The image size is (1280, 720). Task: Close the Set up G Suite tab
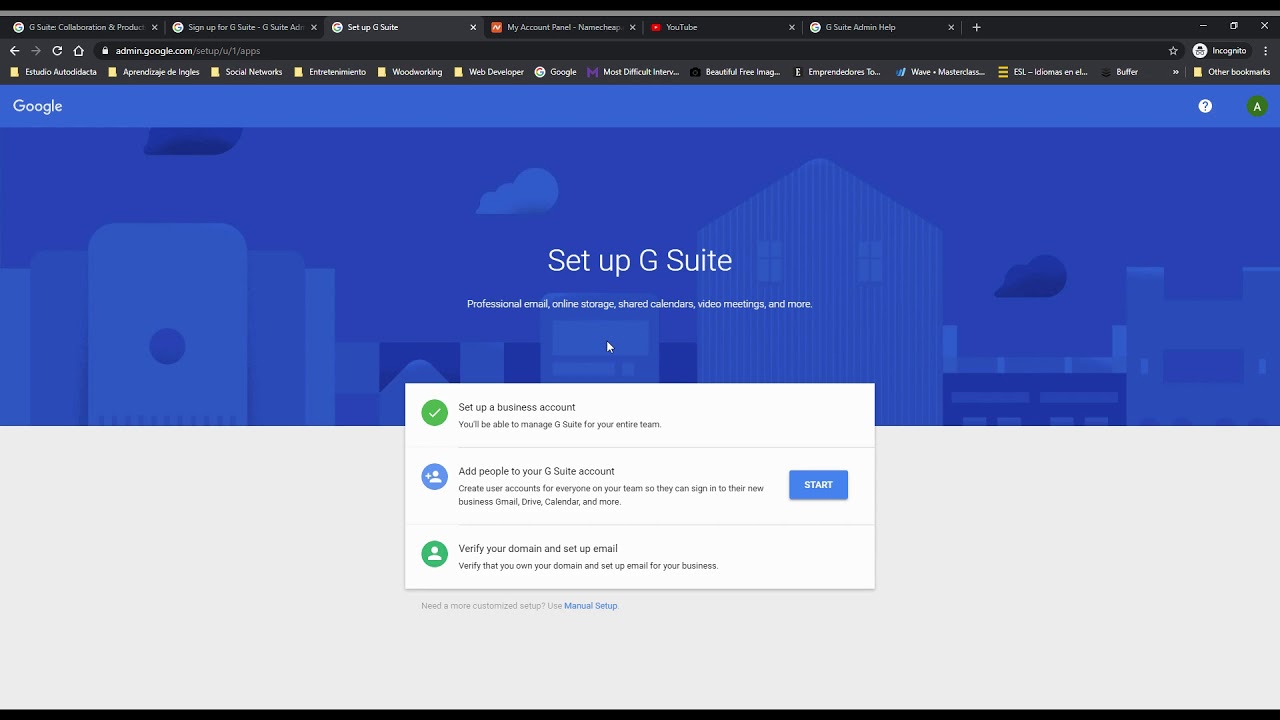coord(473,27)
